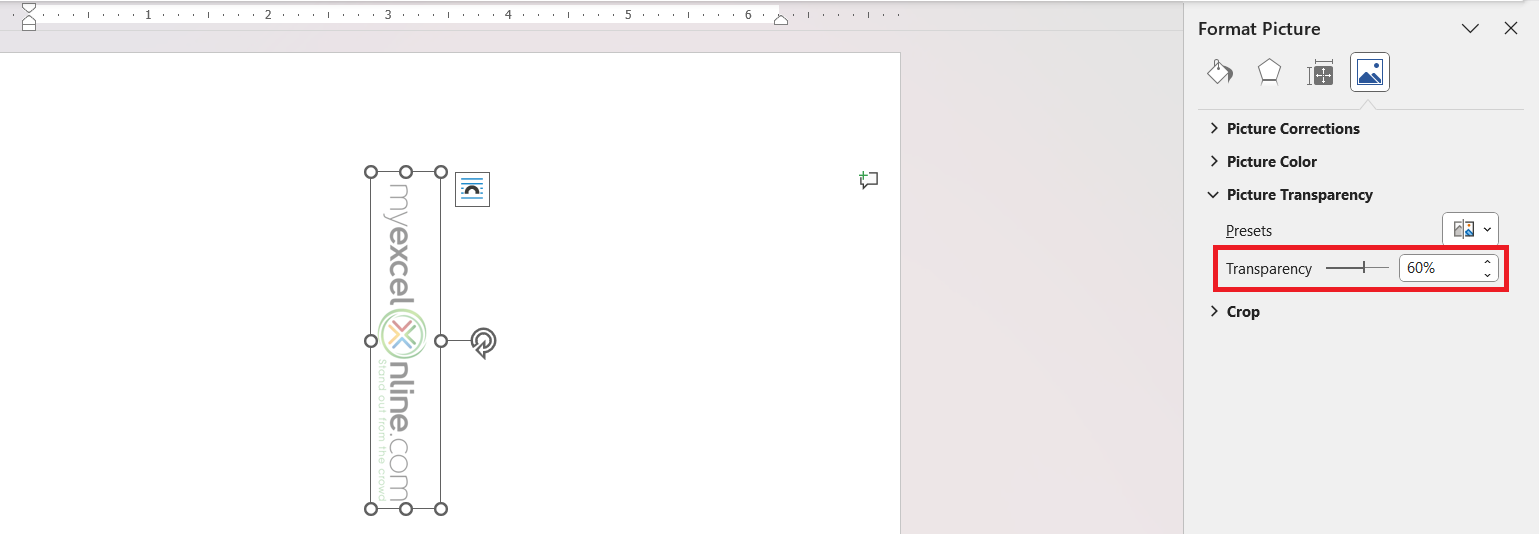Screen dimensions: 1539x534
Task: Decrease transparency with down spinner arrow
Action: click(1487, 275)
